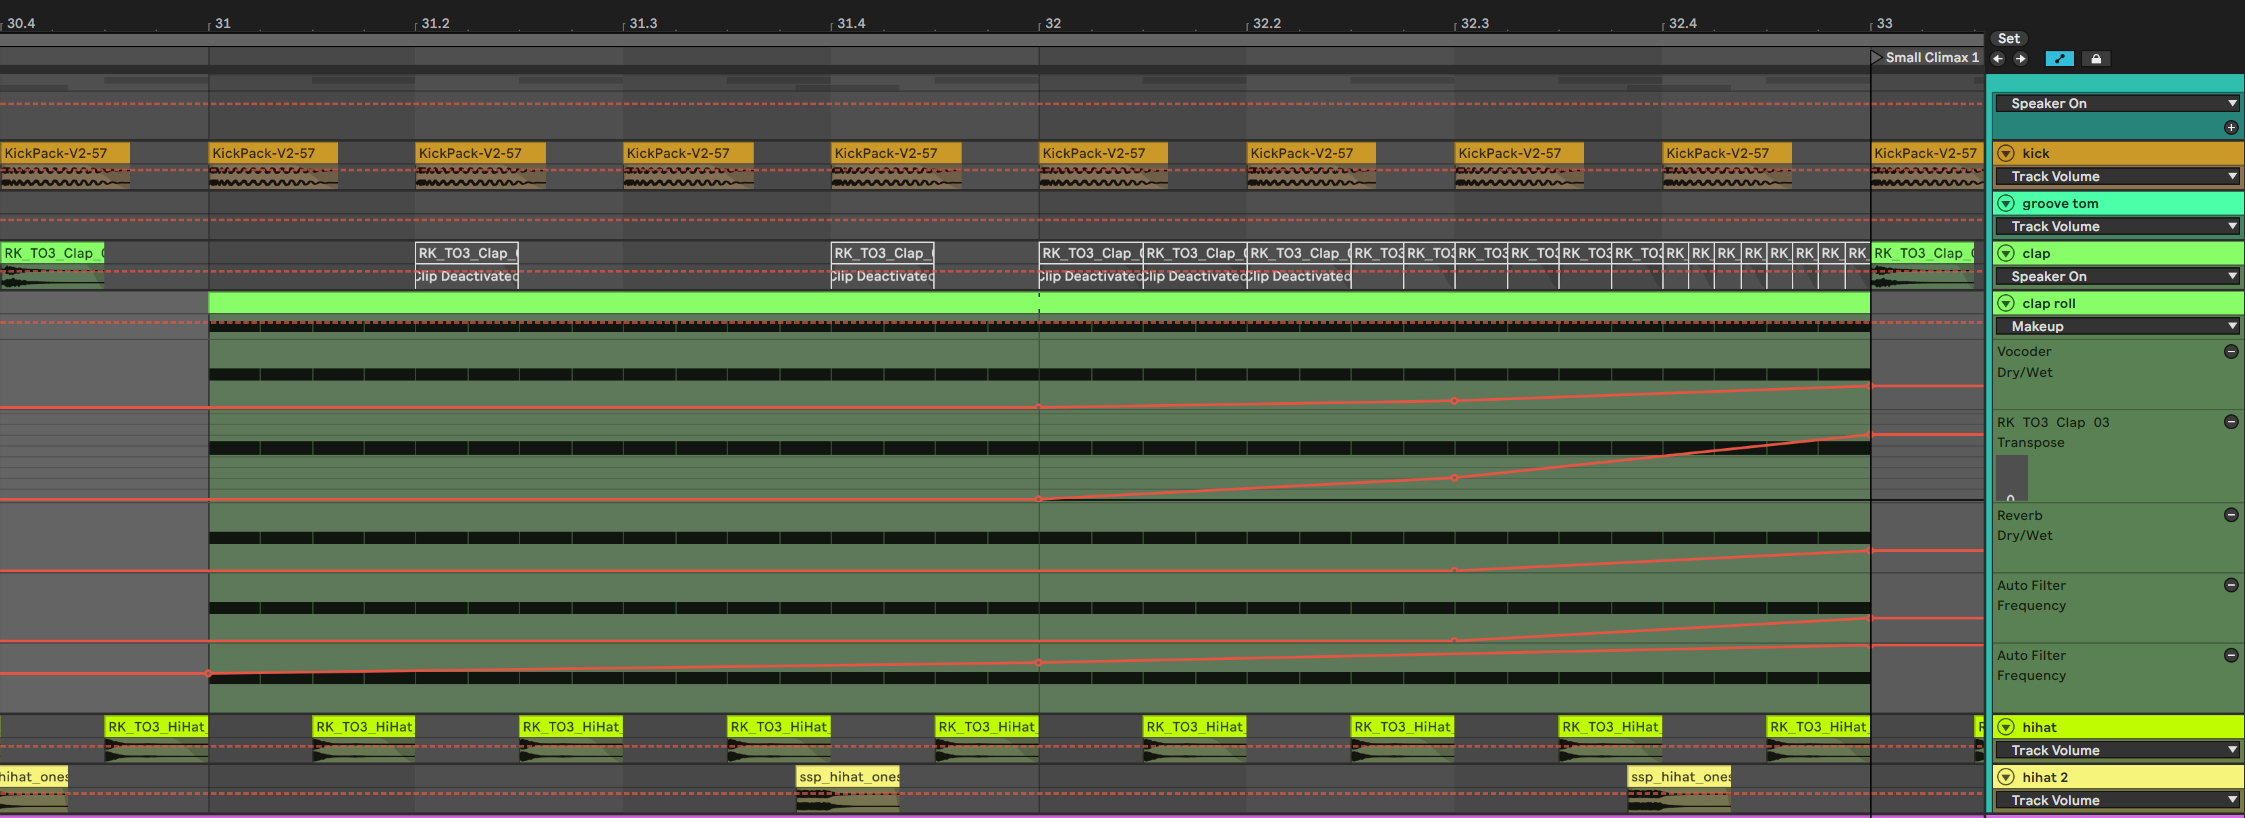The height and width of the screenshot is (818, 2245).
Task: Click the Small Climax 1 locator label
Action: [x=1931, y=58]
